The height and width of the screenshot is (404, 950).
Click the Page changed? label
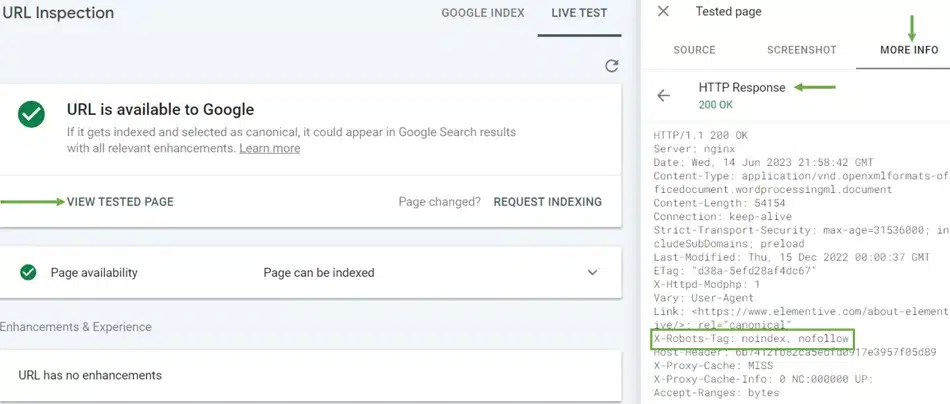pos(439,202)
